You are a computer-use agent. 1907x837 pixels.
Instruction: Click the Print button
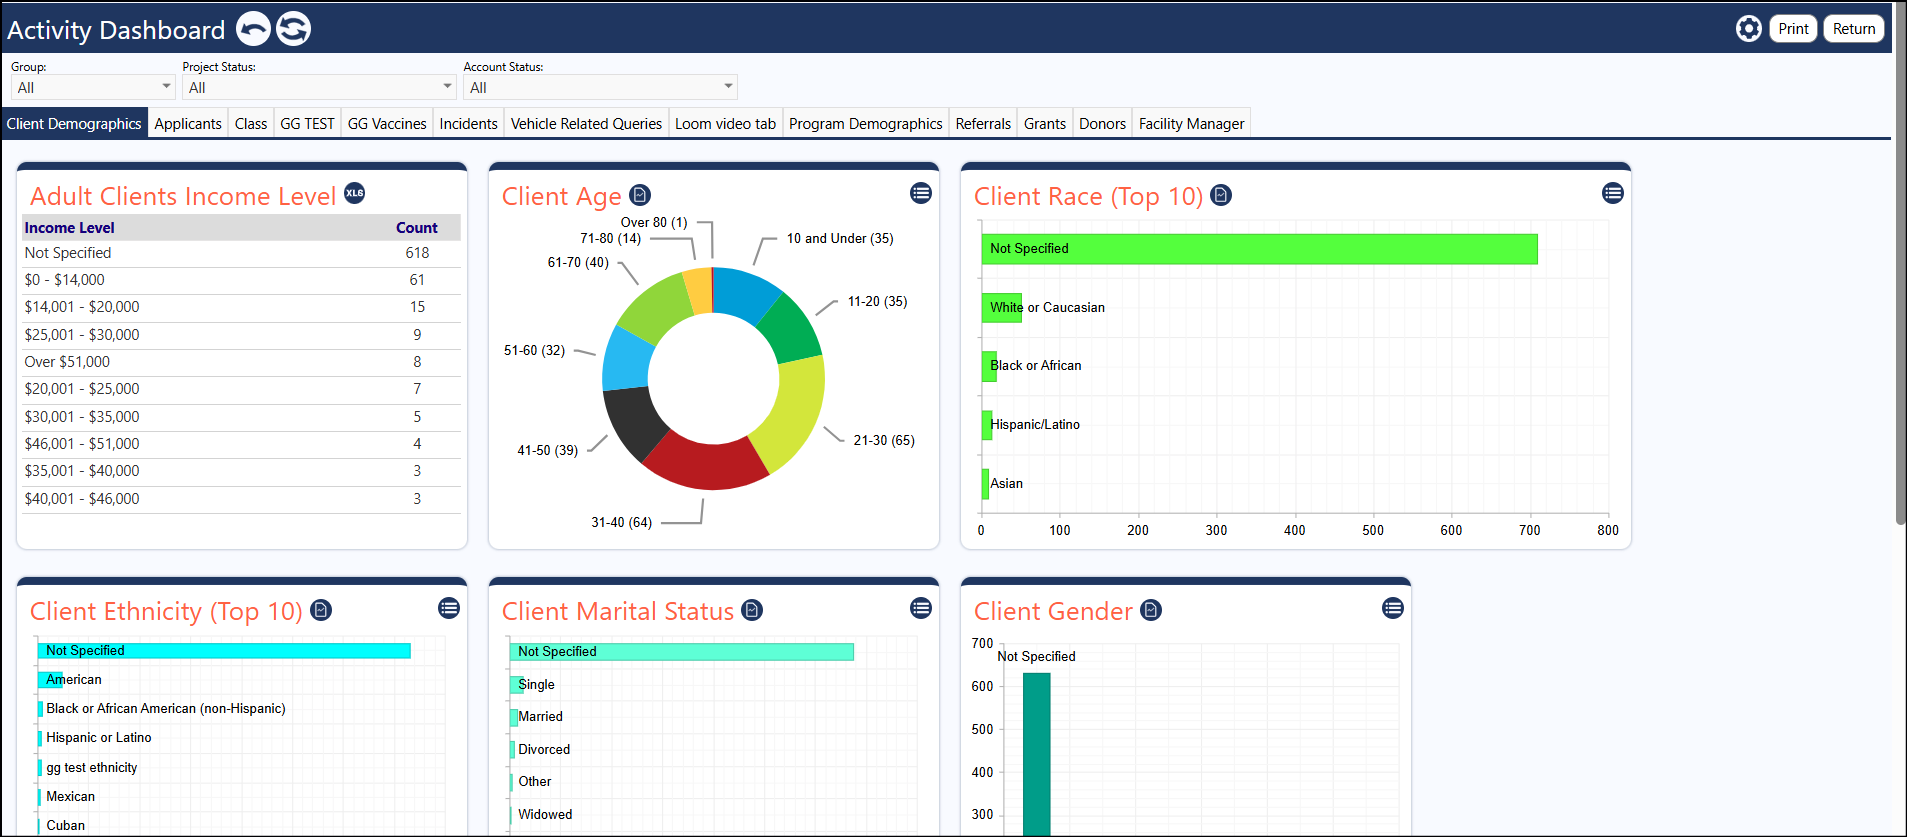coord(1793,29)
